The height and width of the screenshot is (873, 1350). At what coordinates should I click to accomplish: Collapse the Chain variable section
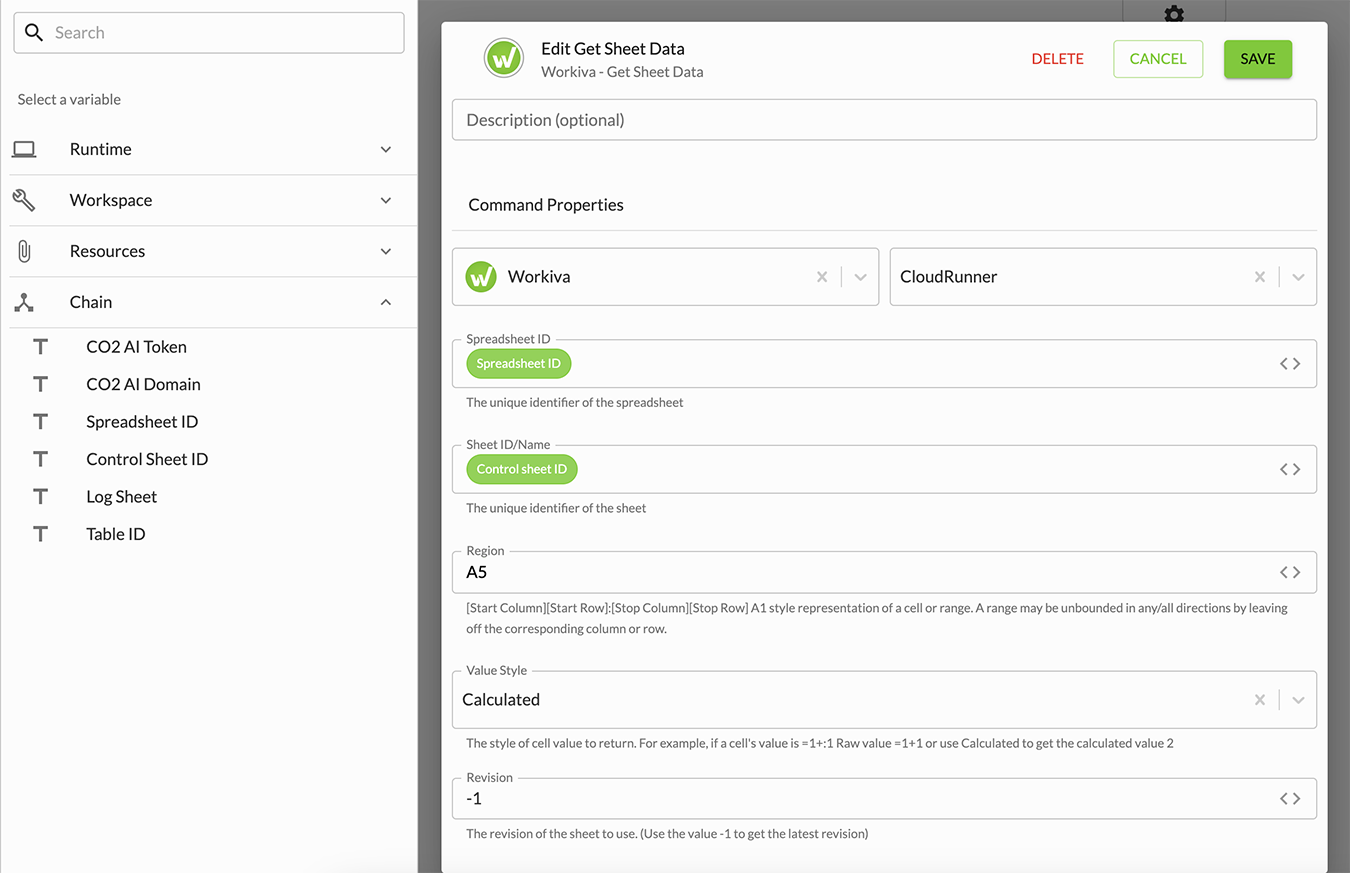click(x=386, y=302)
